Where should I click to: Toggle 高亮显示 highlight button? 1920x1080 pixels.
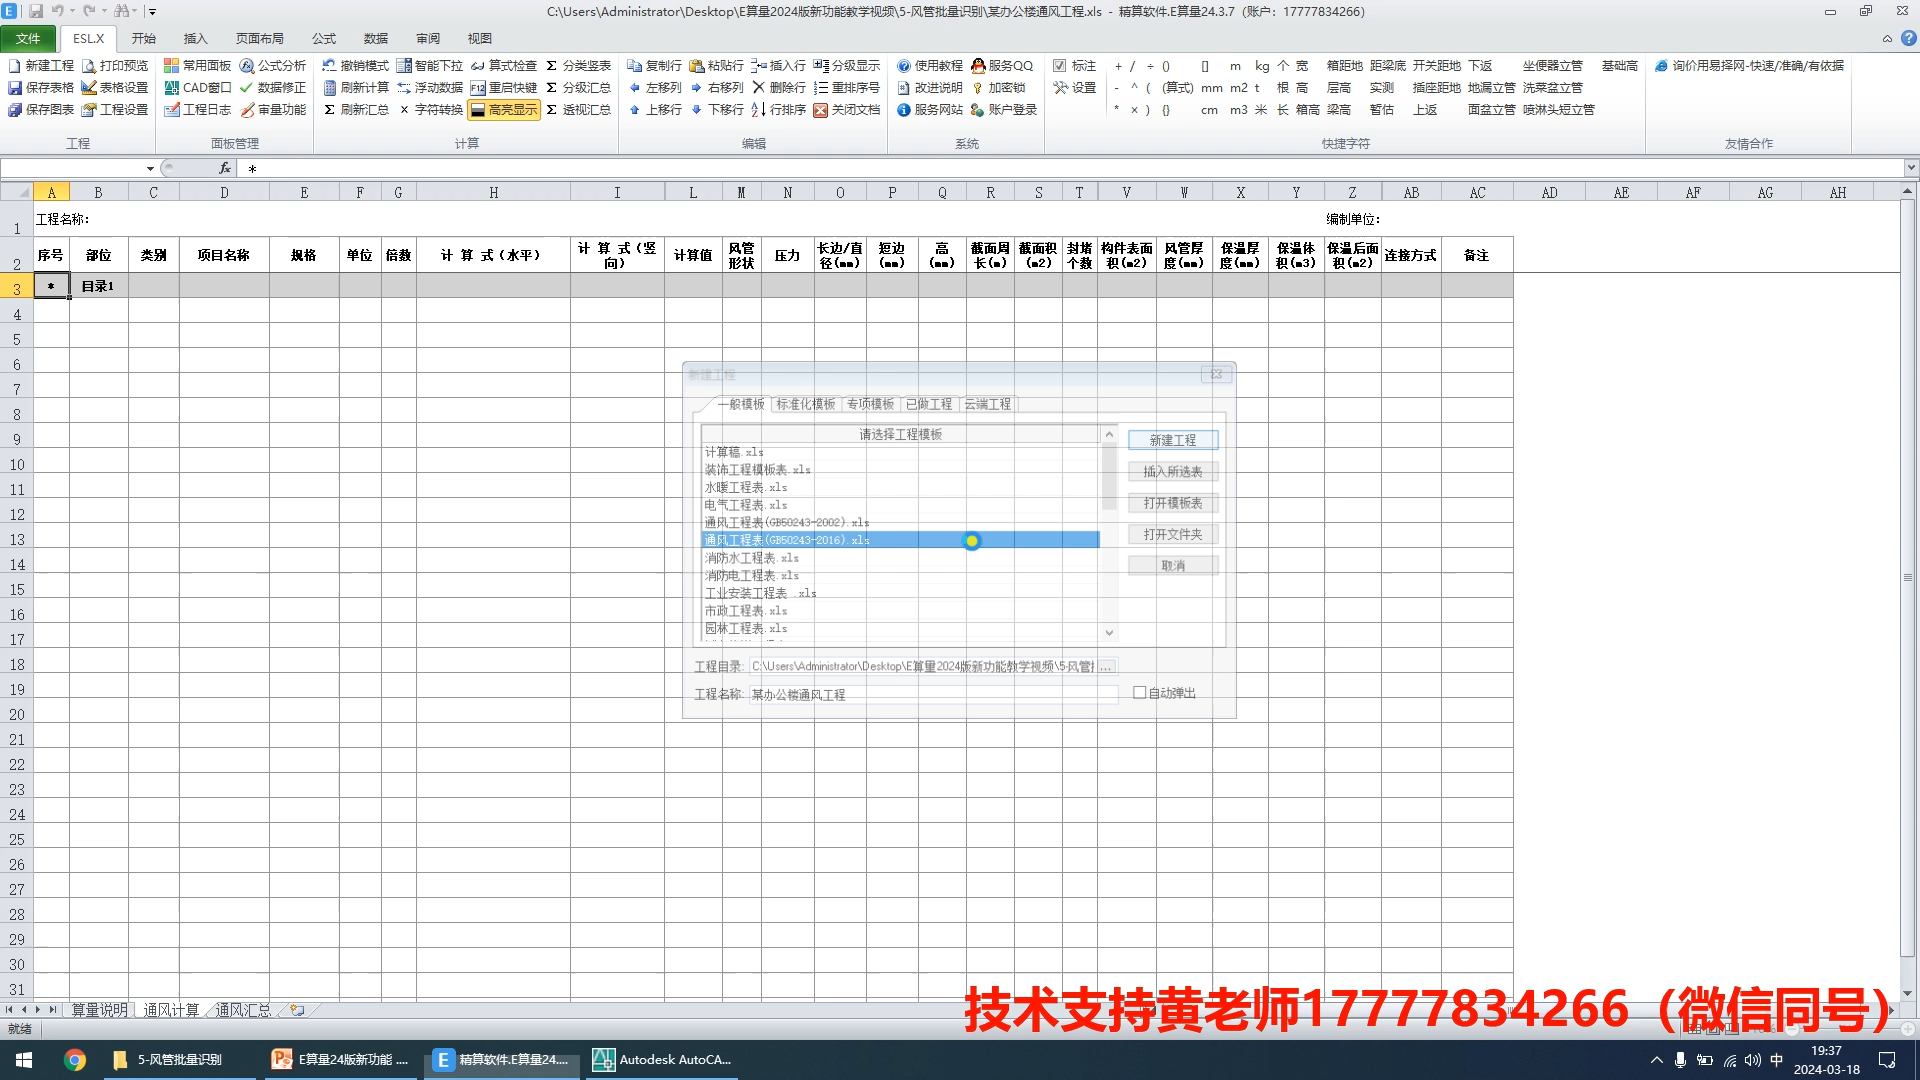[504, 110]
